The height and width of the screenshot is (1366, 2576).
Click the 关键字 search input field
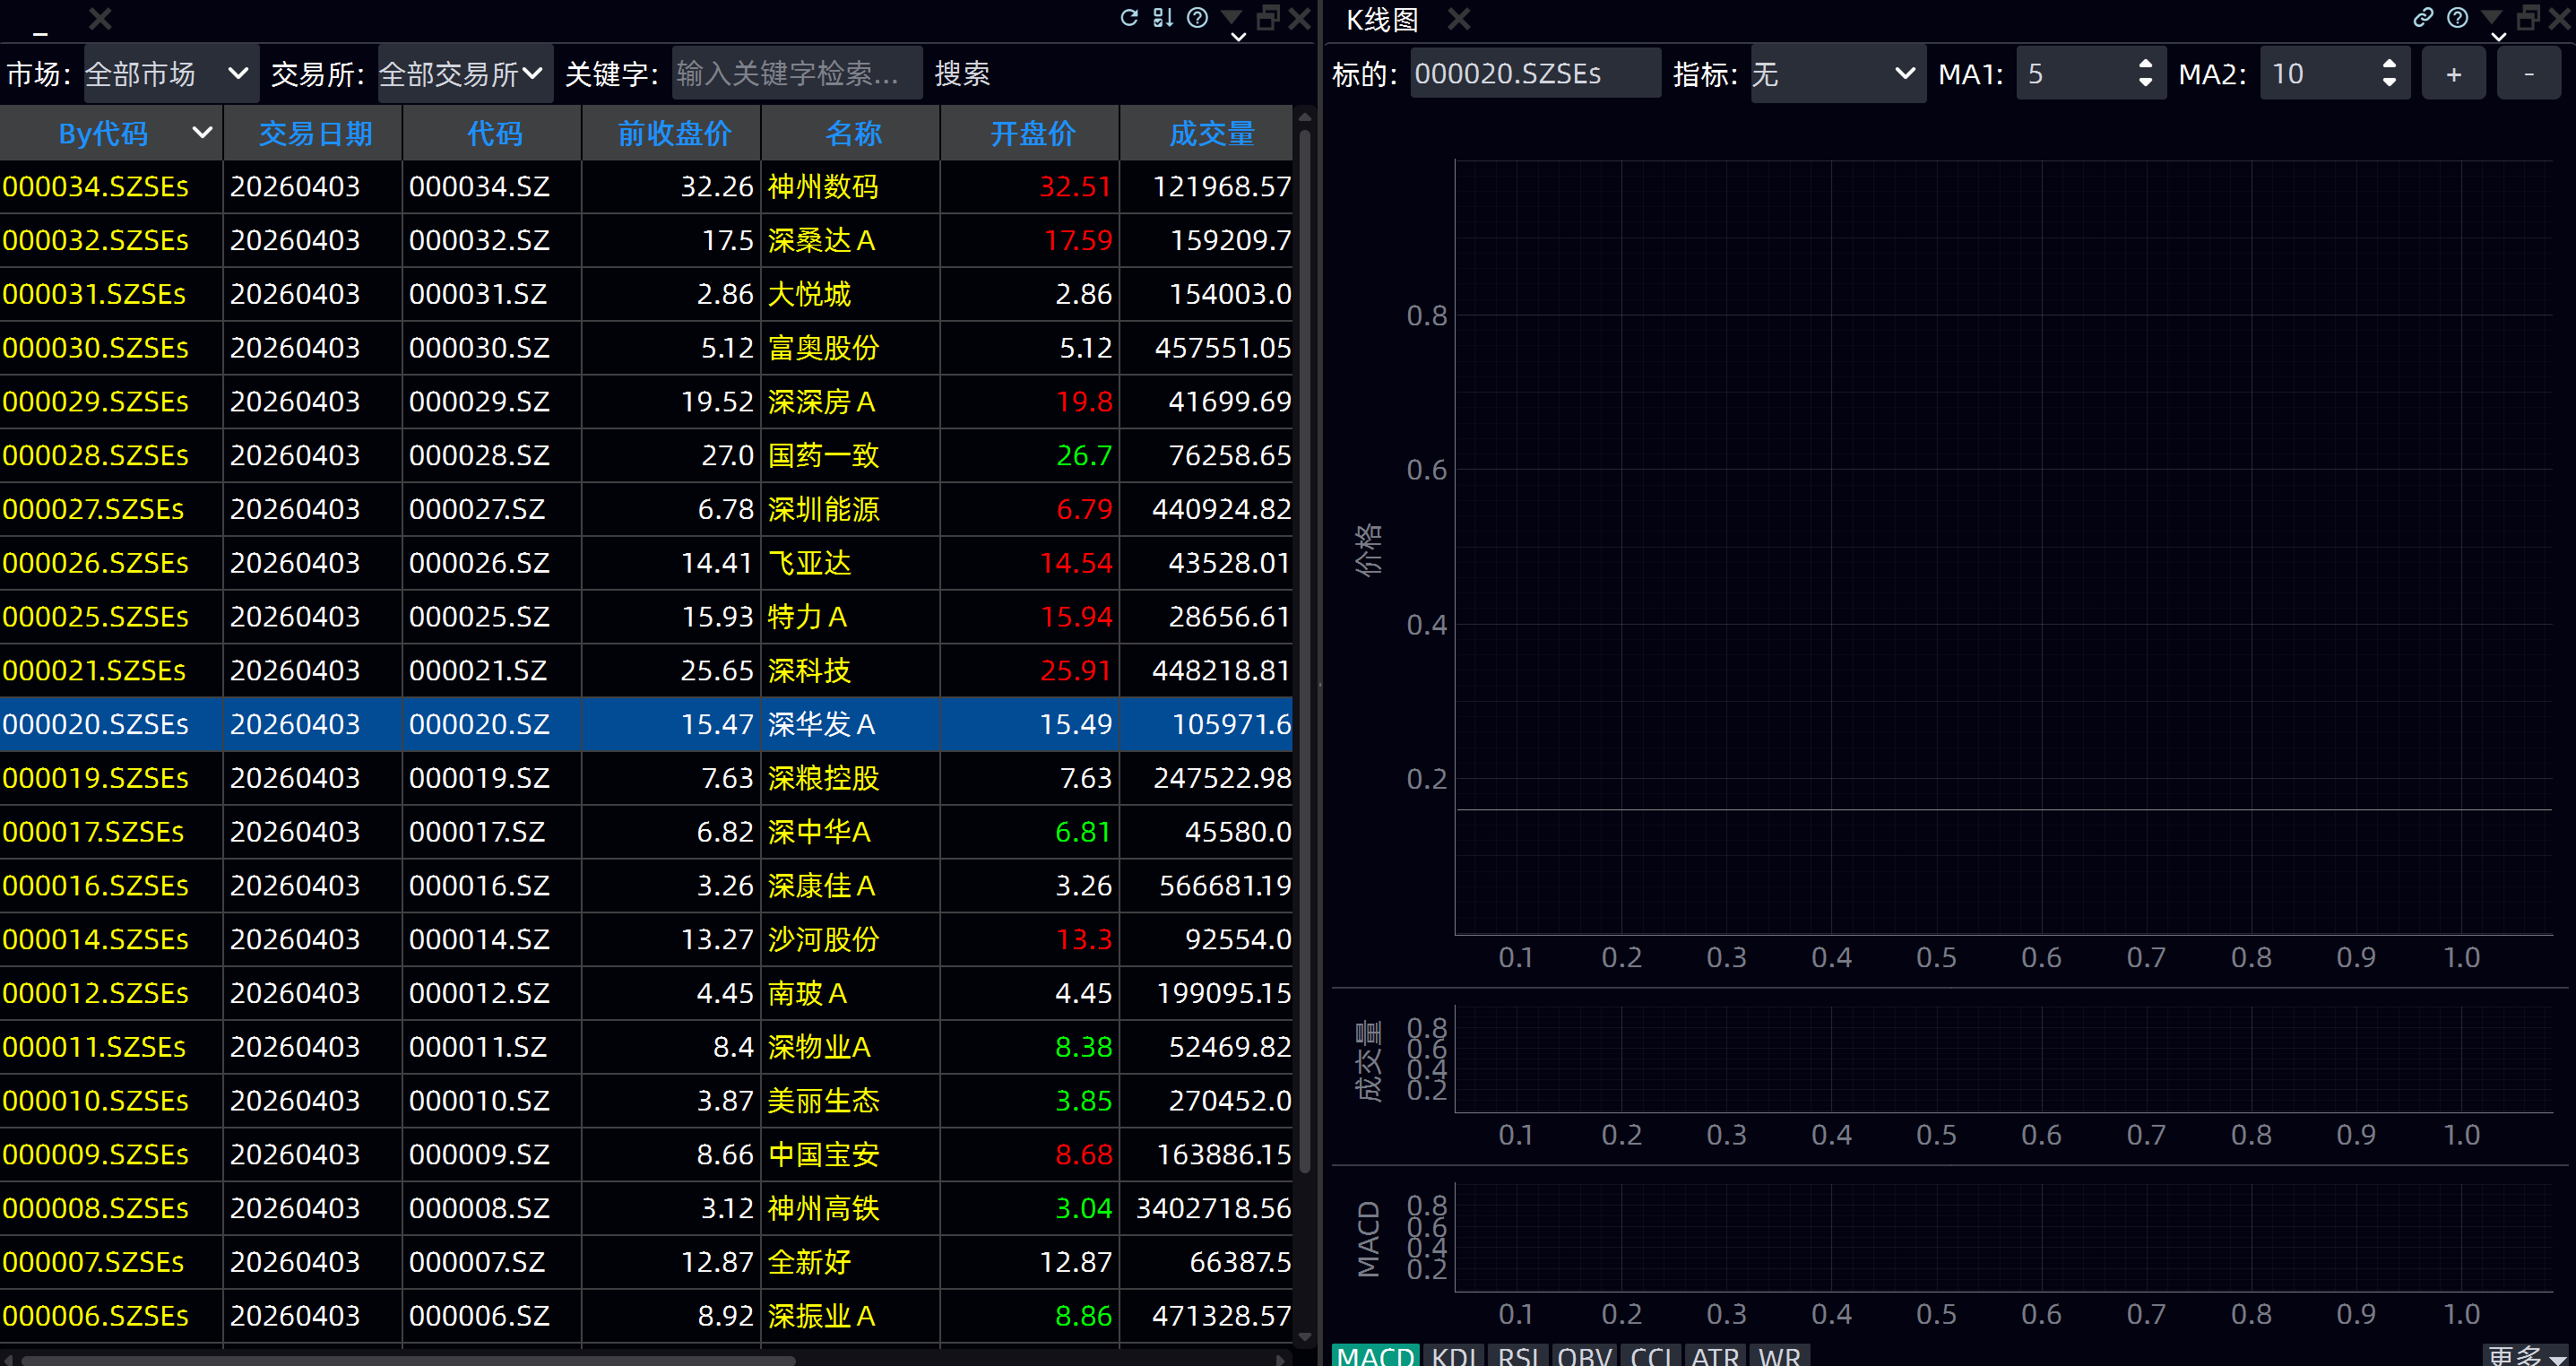(796, 74)
